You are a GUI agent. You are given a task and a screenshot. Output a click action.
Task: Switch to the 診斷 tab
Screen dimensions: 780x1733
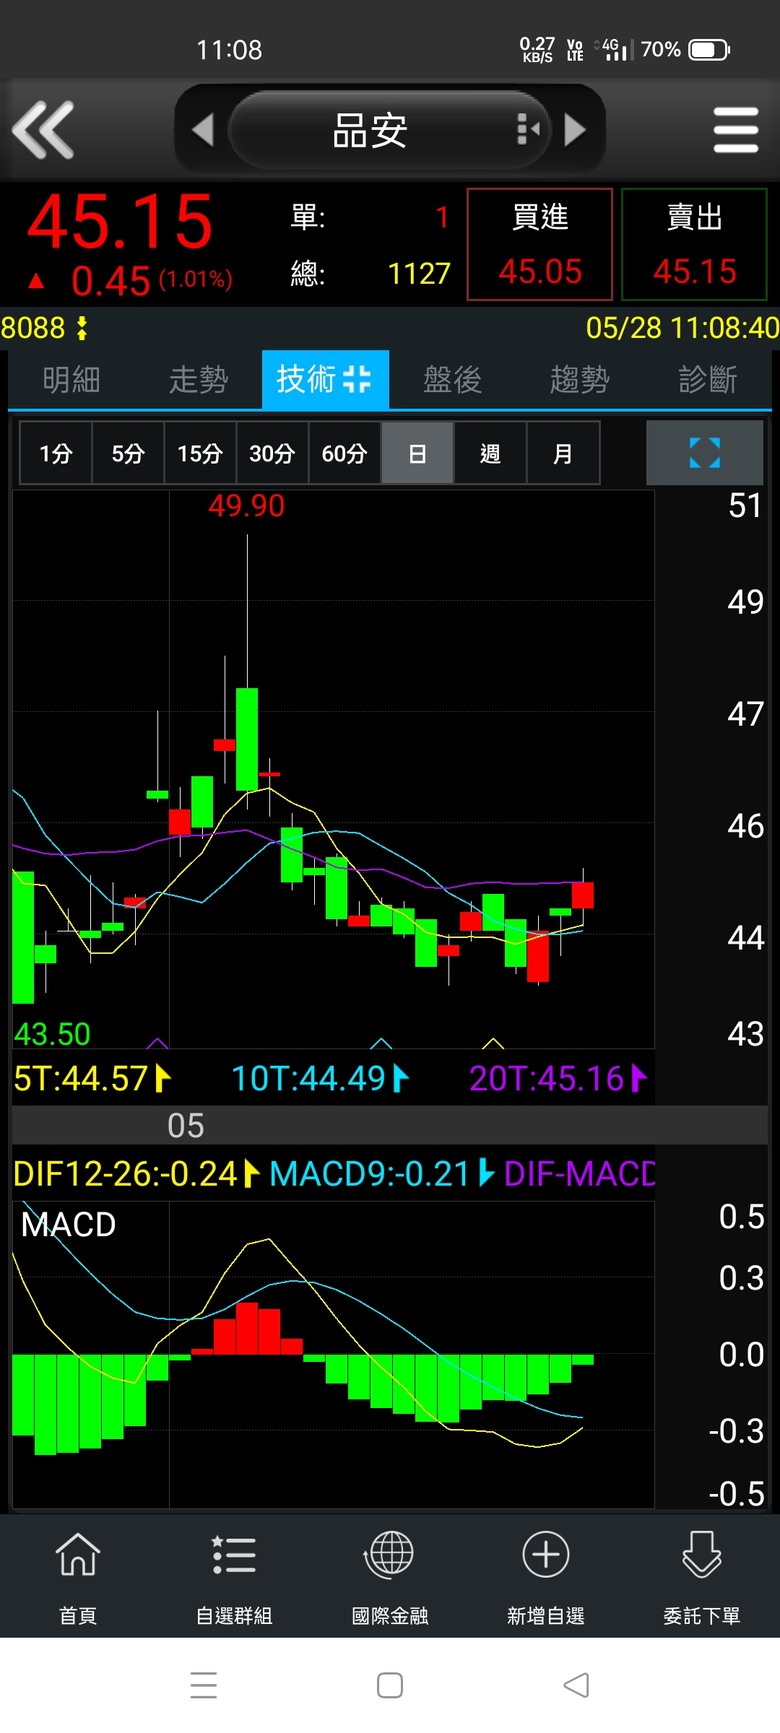(707, 379)
